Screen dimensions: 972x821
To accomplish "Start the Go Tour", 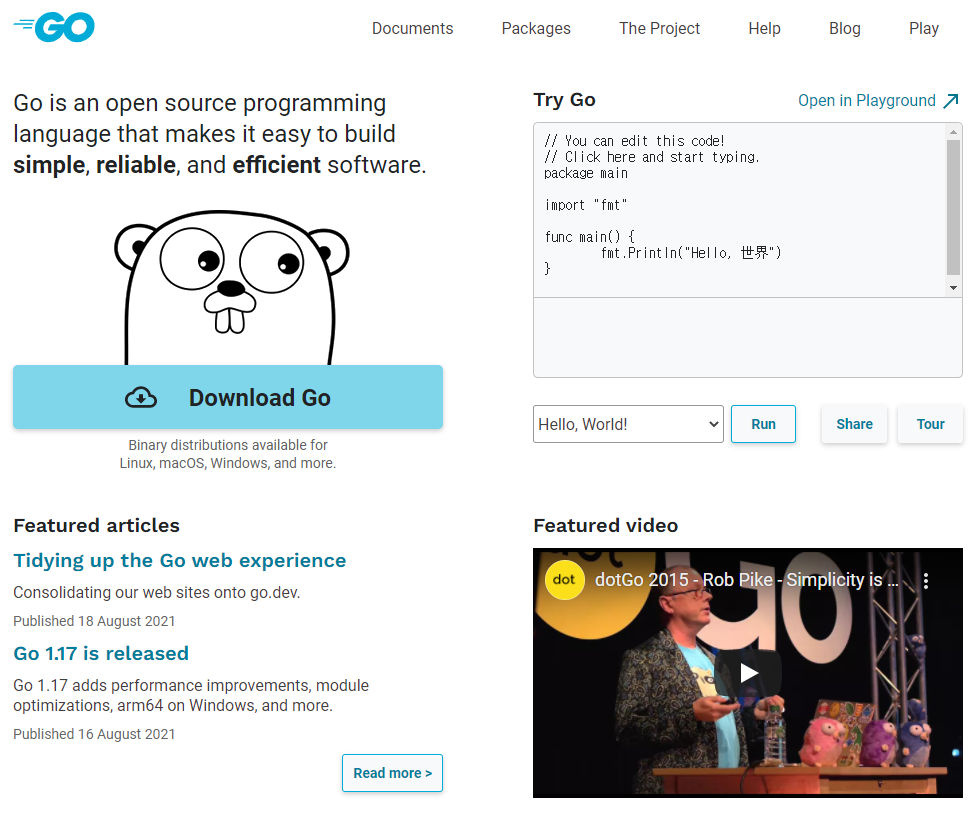I will [930, 424].
